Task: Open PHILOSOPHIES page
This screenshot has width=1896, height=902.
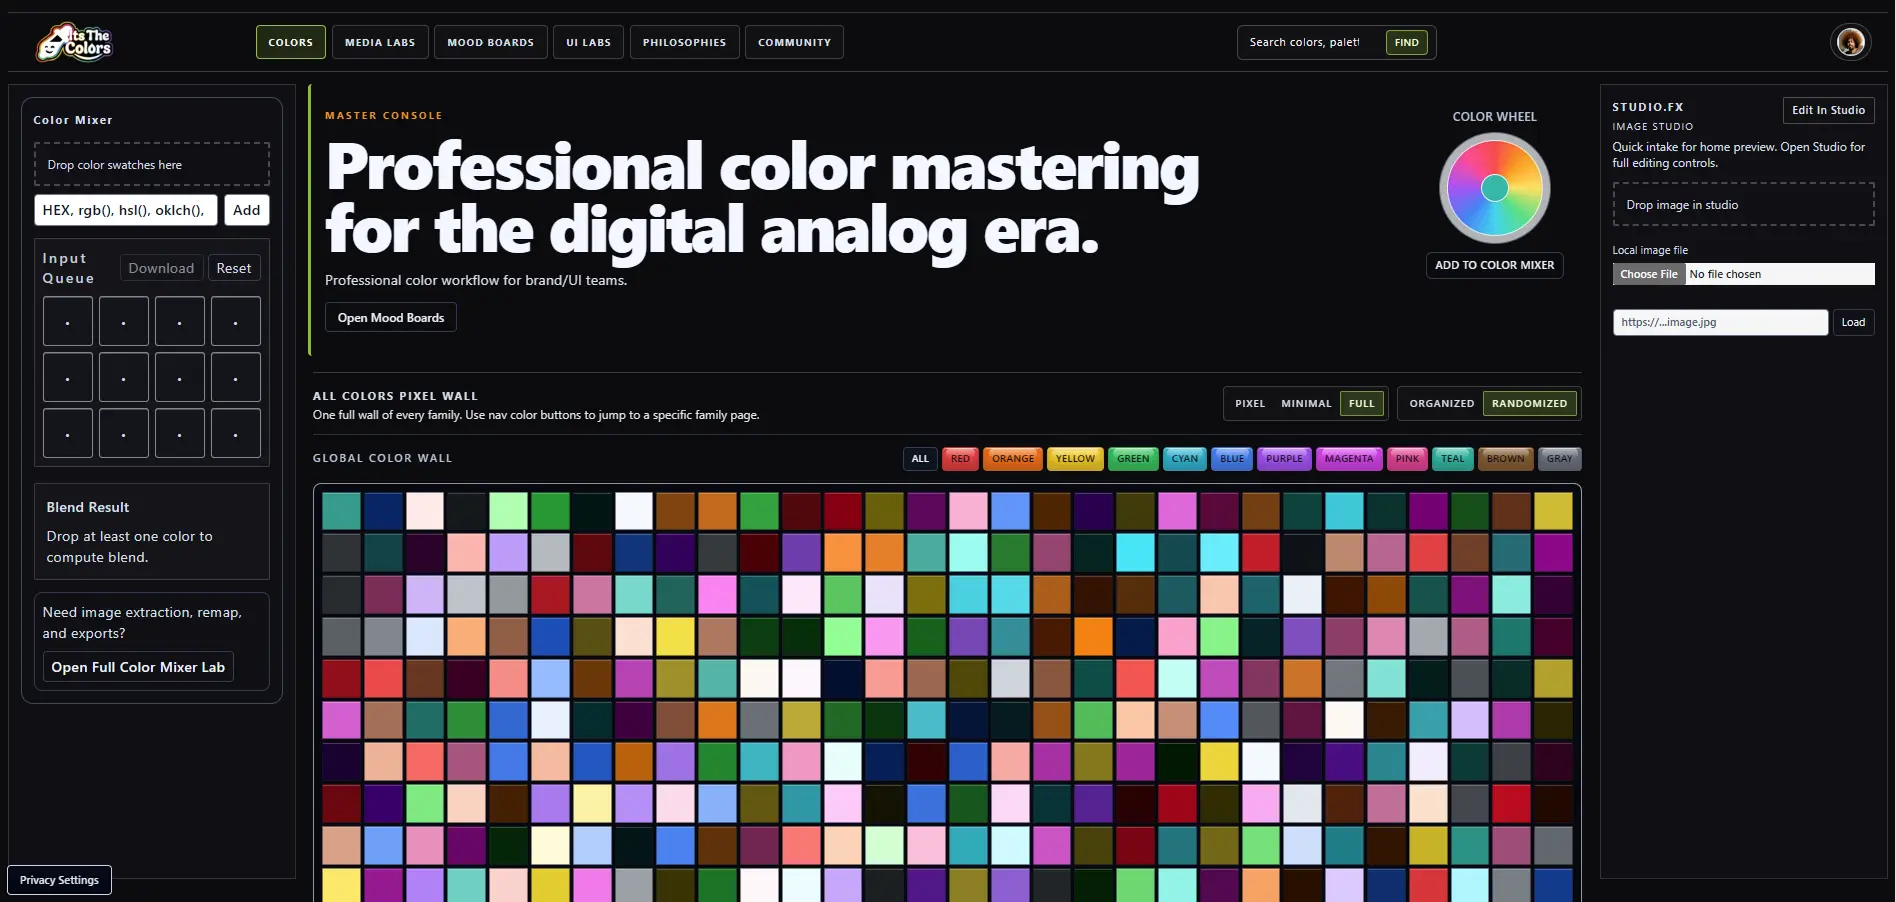Action: tap(685, 42)
